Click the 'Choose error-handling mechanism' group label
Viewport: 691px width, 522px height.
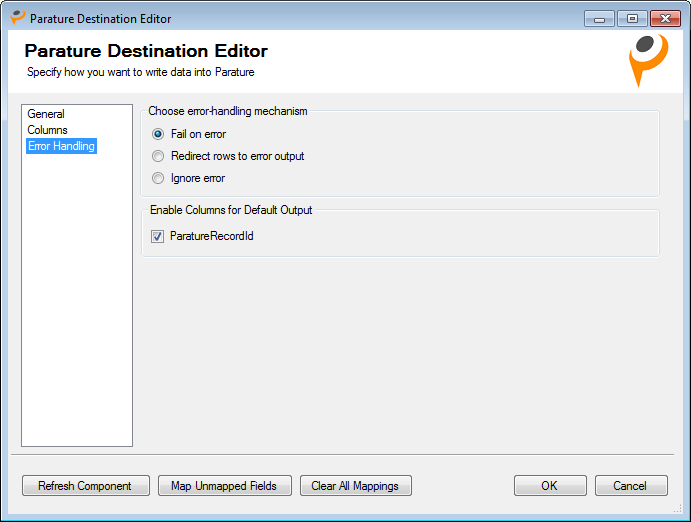(x=228, y=111)
